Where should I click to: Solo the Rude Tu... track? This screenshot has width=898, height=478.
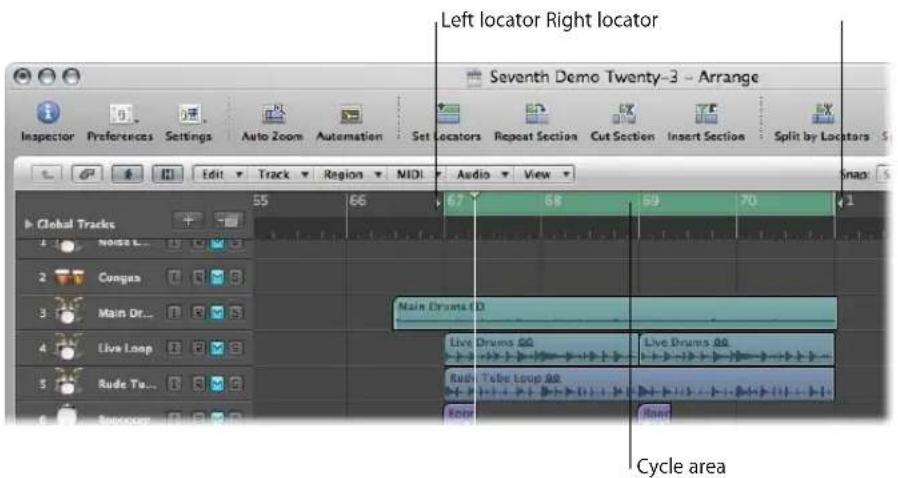coord(235,384)
